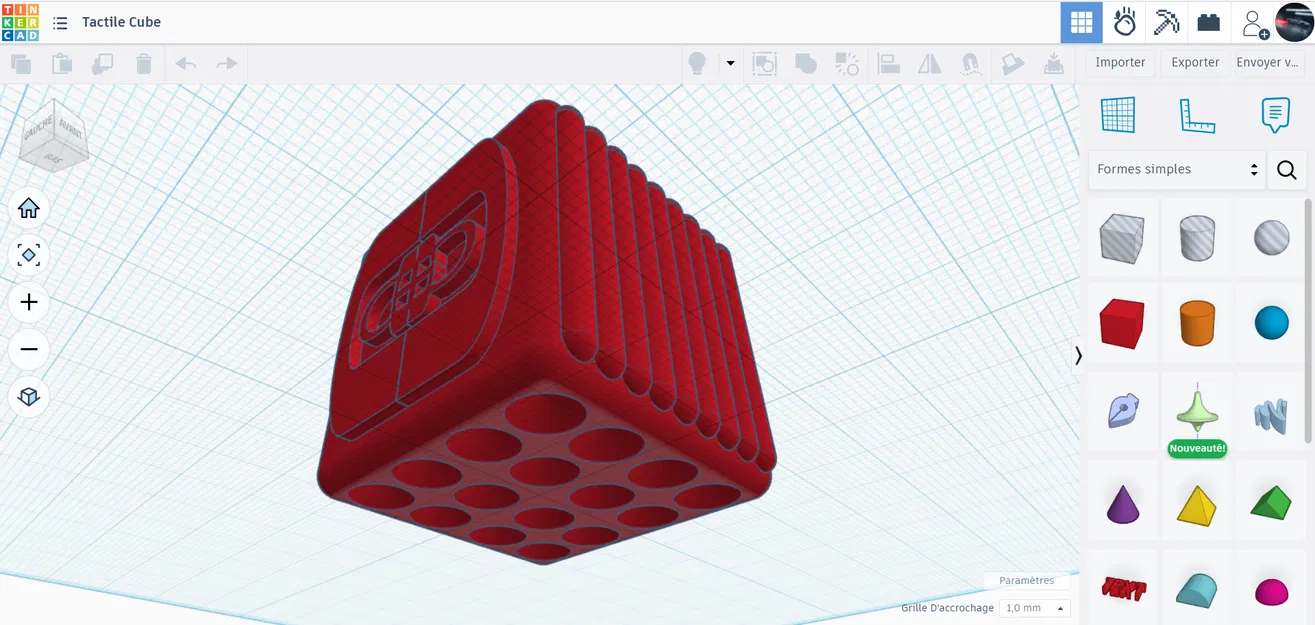Pick the Scribble shape

click(x=1121, y=412)
